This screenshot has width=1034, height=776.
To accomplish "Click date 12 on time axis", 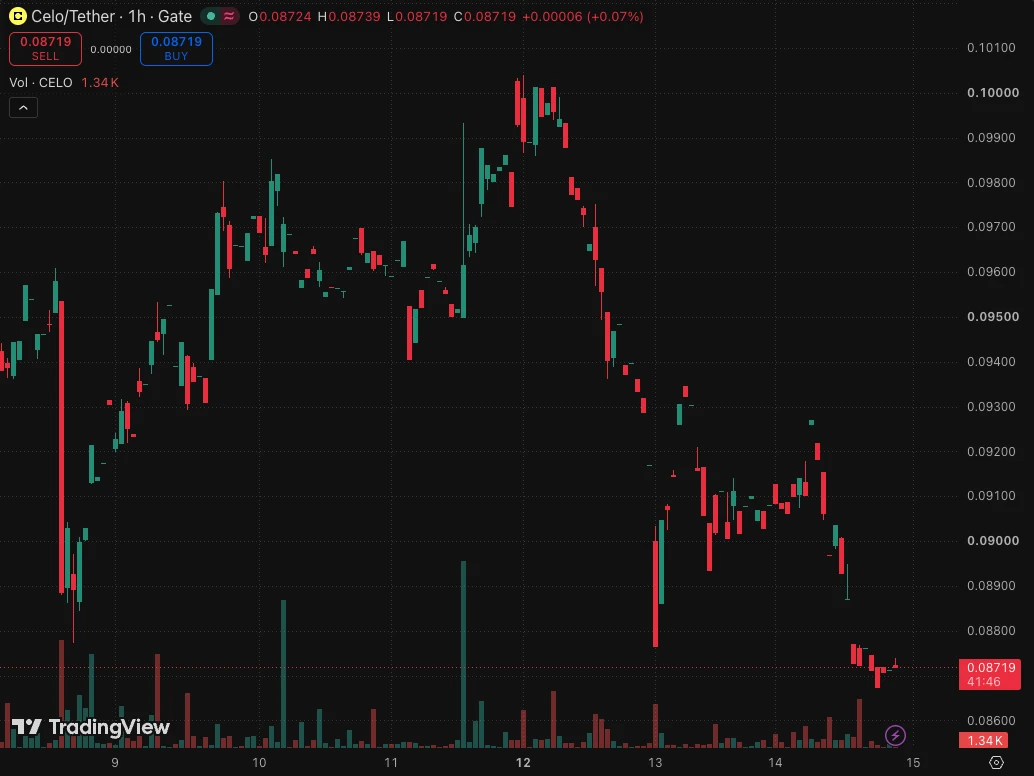I will click(x=523, y=763).
